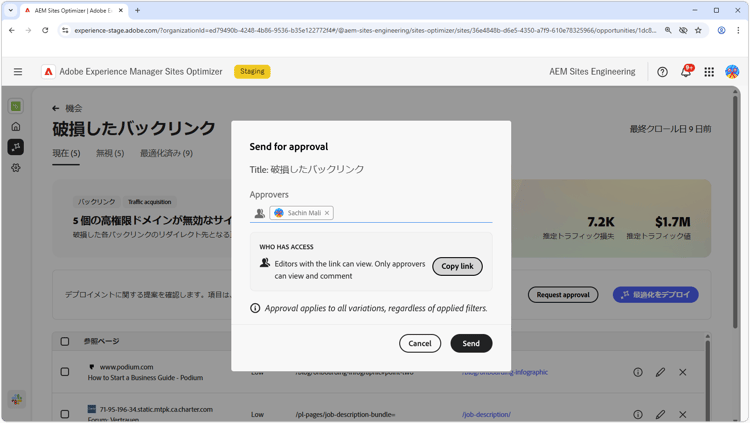Open new browser tab
Viewport: 750px width, 423px height.
[x=137, y=10]
